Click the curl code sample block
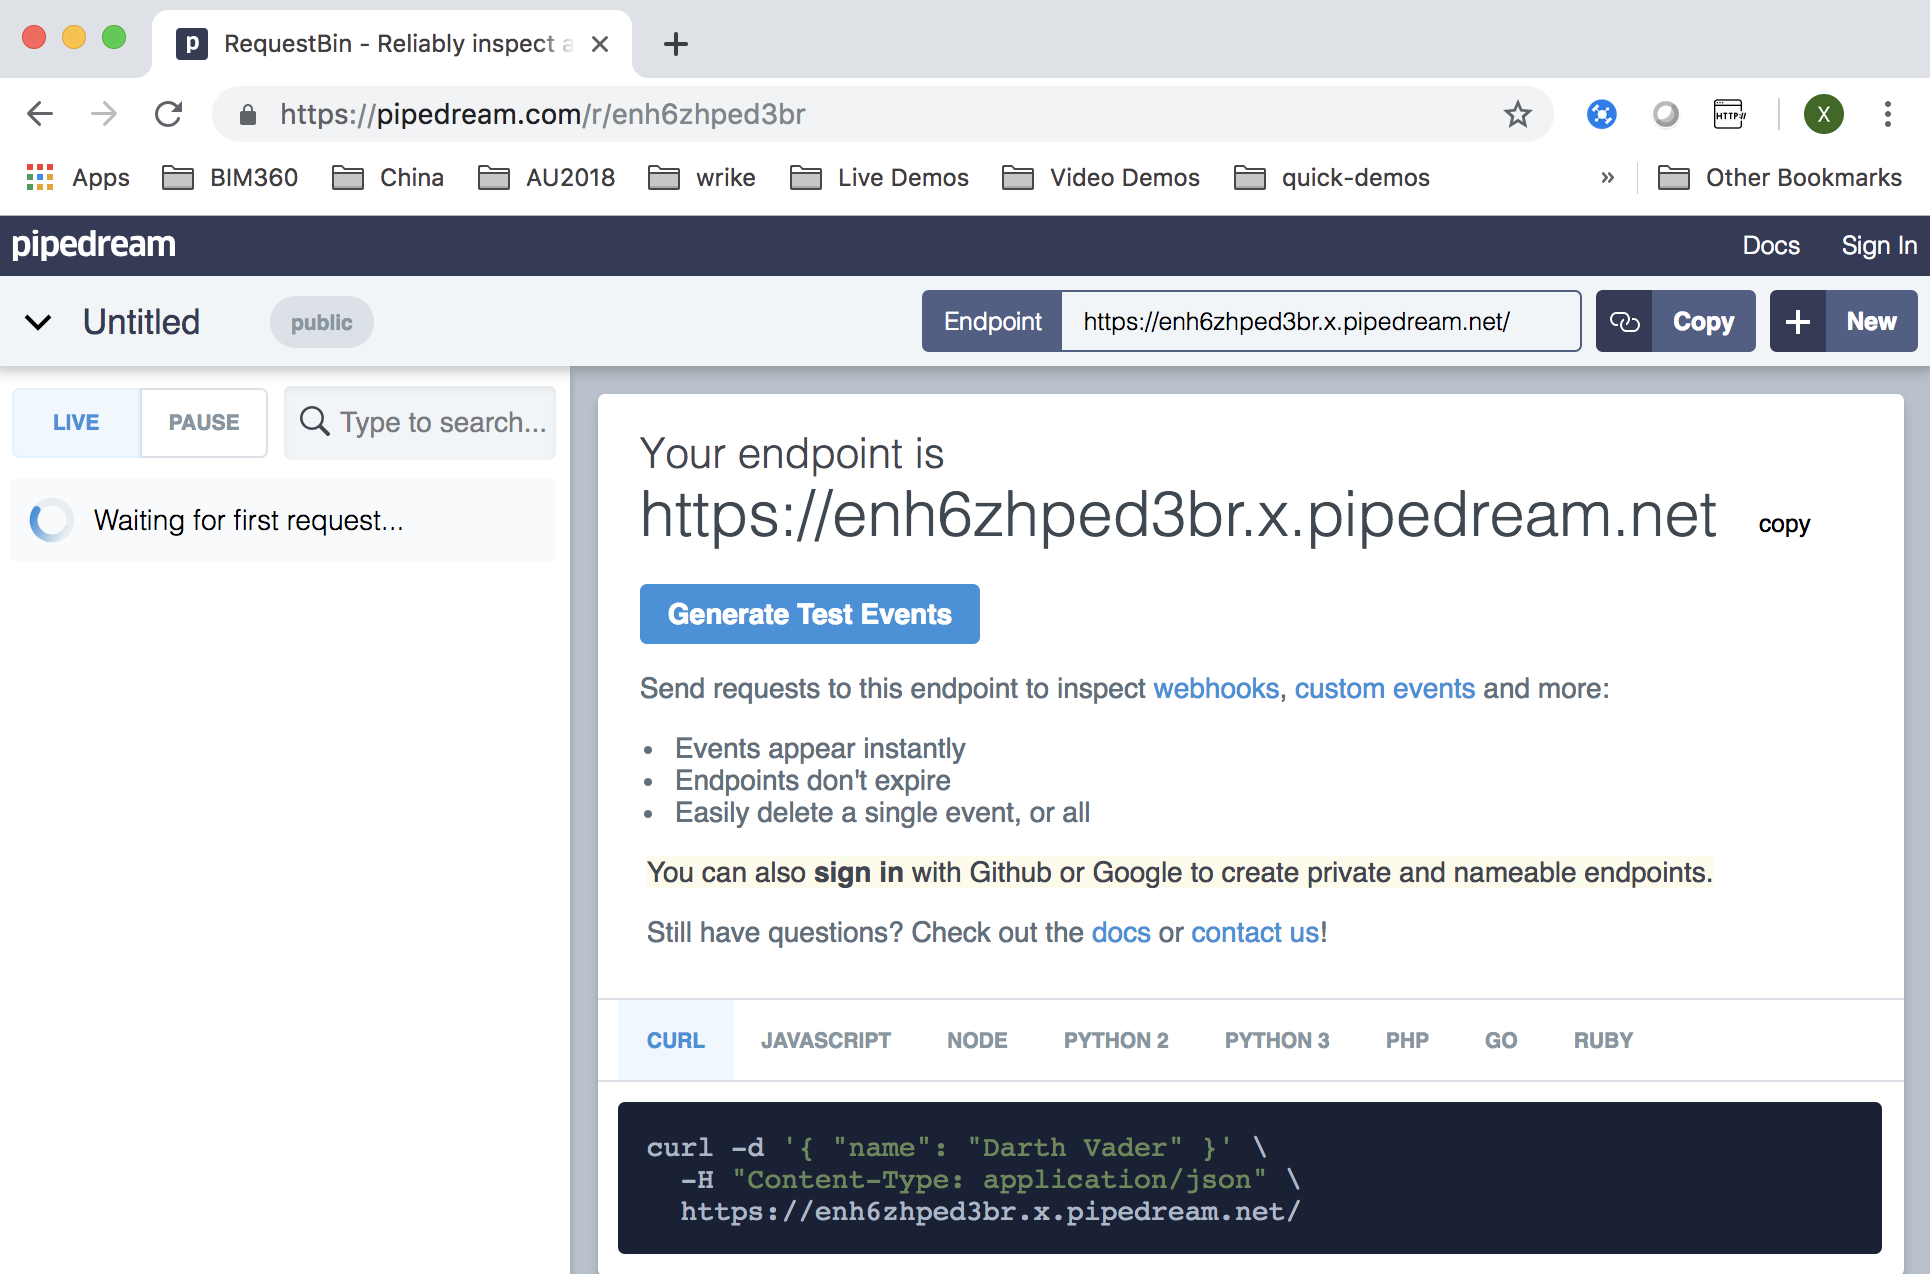The image size is (1930, 1274). tap(1250, 1178)
